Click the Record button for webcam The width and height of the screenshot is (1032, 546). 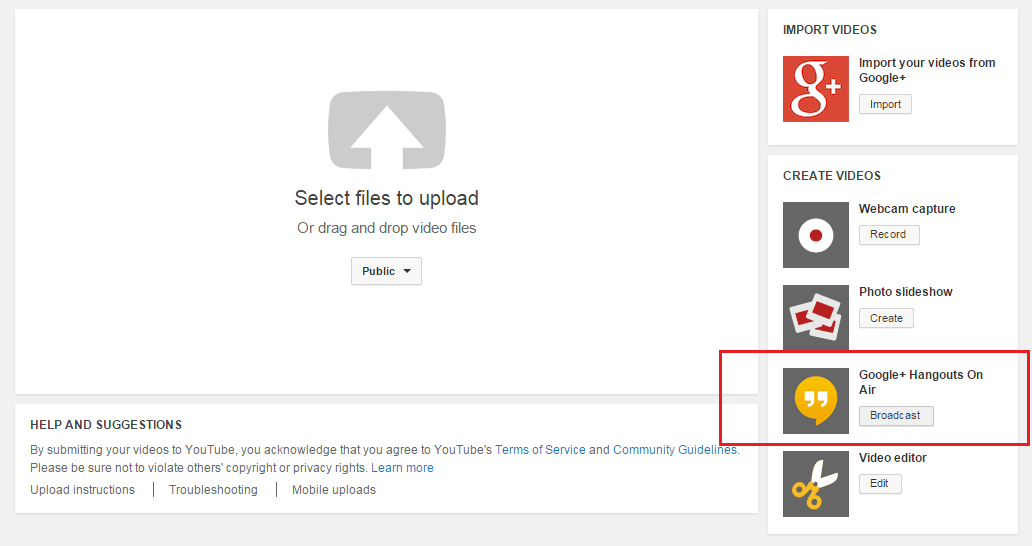tap(889, 234)
